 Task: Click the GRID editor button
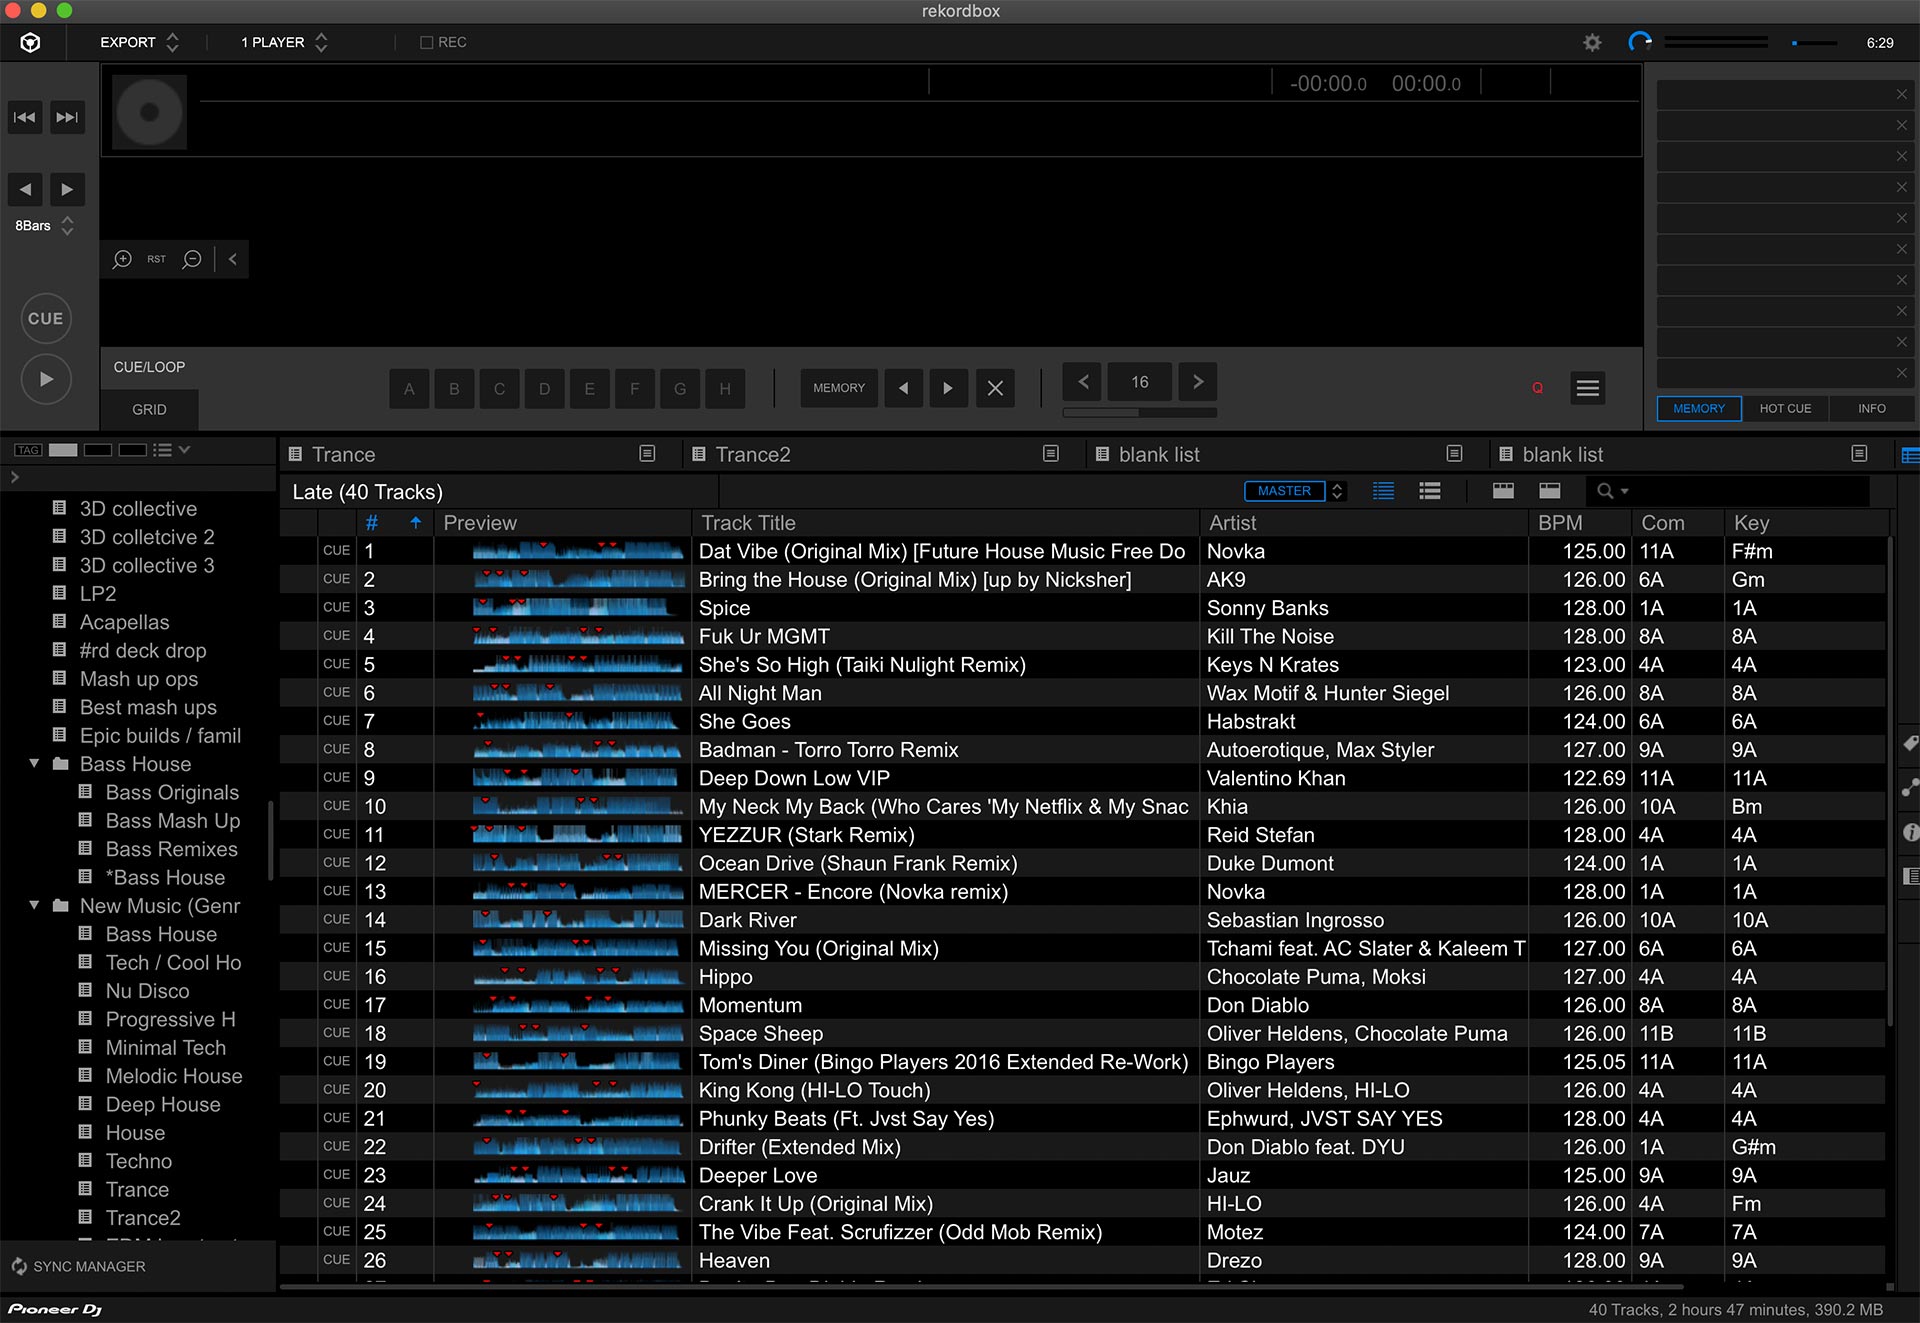[x=149, y=408]
